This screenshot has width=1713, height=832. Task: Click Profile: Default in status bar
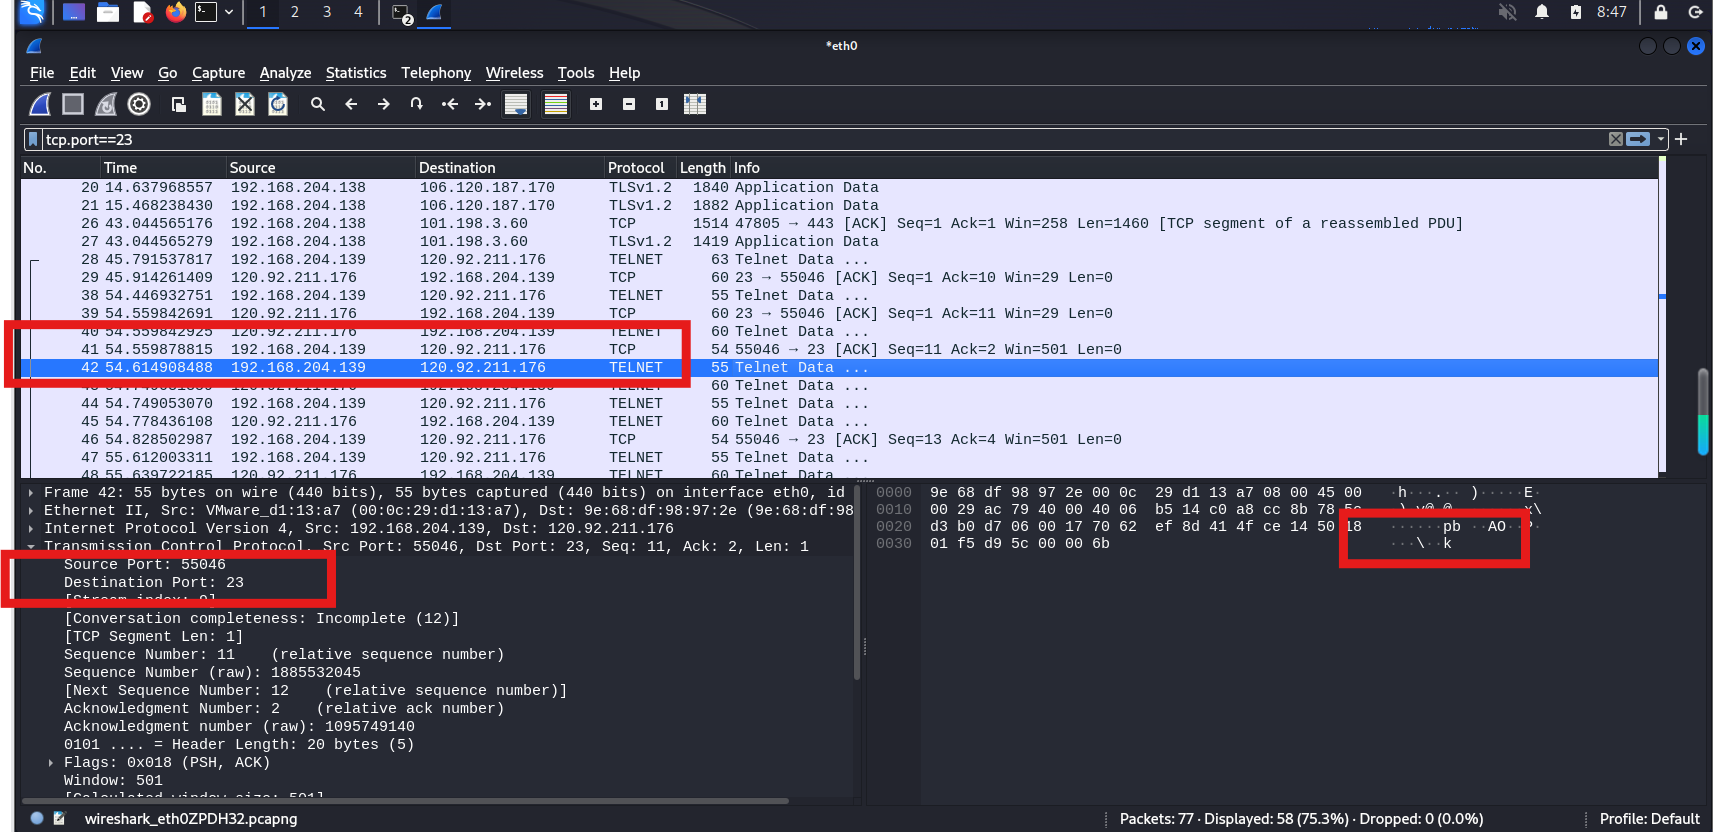point(1649,819)
